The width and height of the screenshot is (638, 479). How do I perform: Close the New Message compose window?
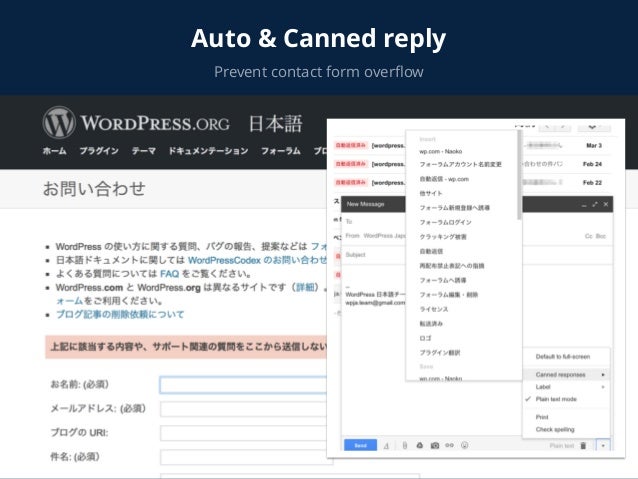606,204
